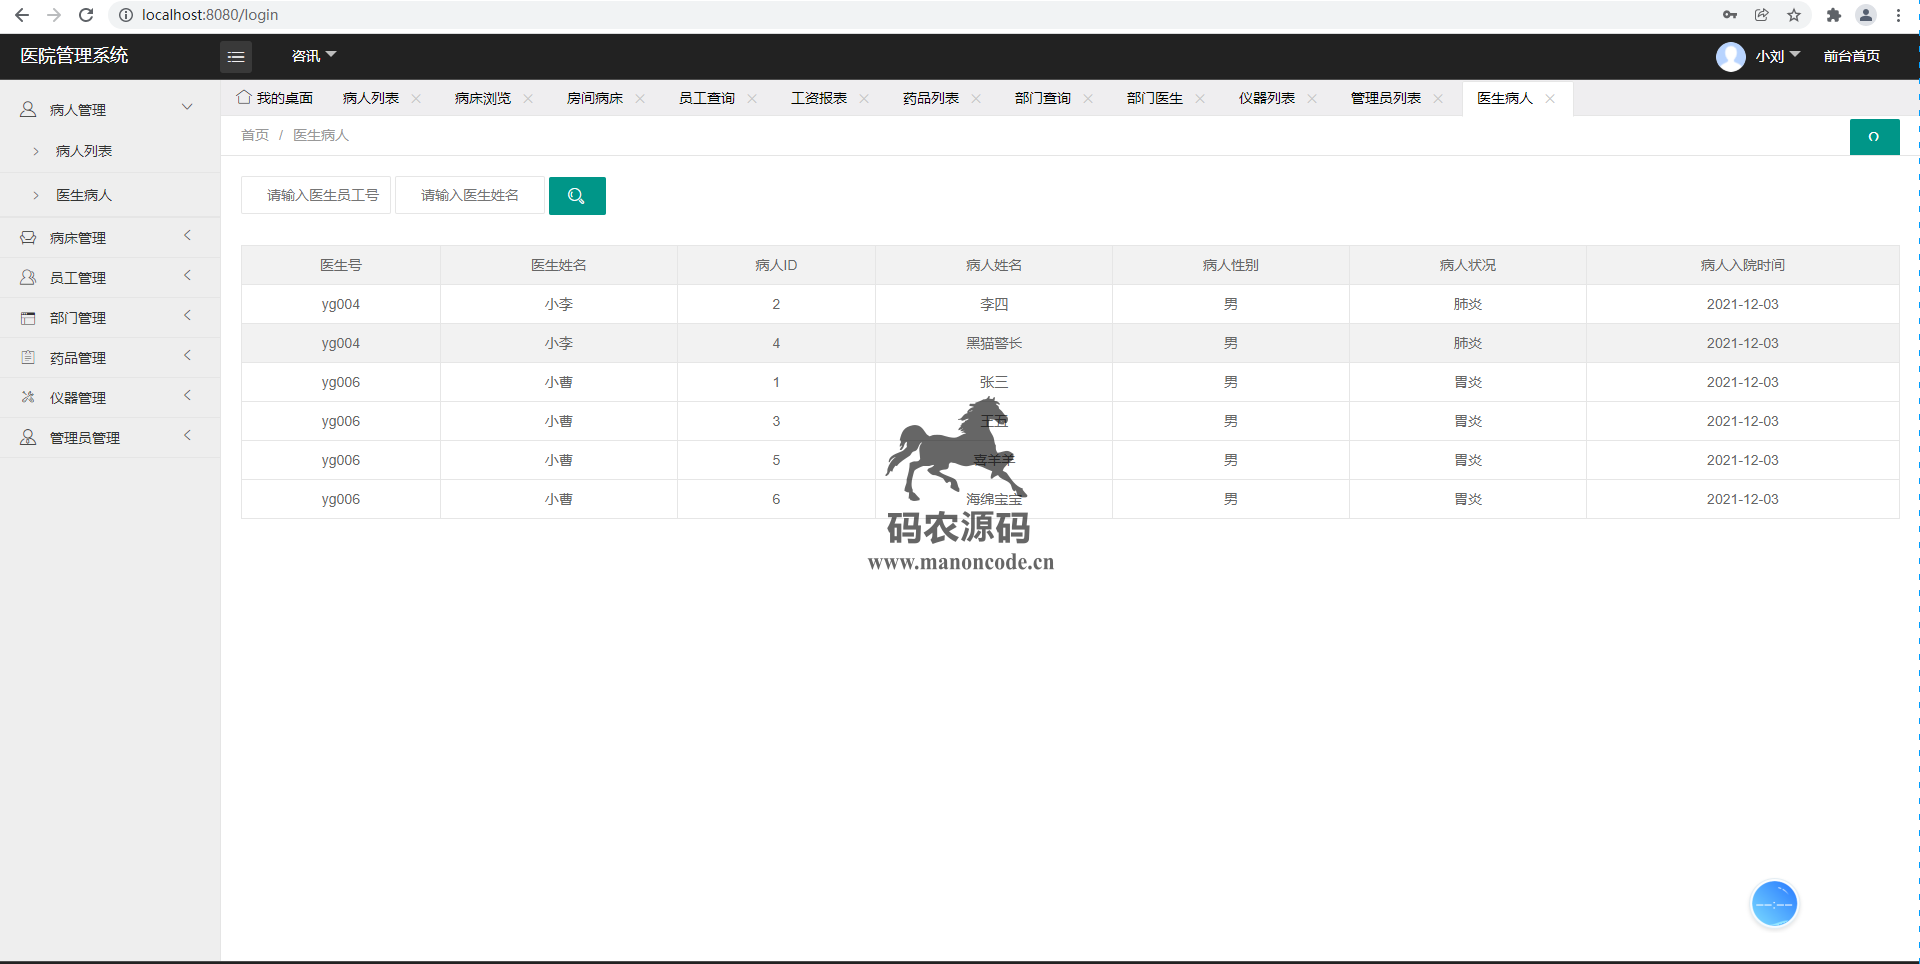Focus the 请输入医生员工号 input field
This screenshot has height=964, width=1920.
[x=316, y=196]
